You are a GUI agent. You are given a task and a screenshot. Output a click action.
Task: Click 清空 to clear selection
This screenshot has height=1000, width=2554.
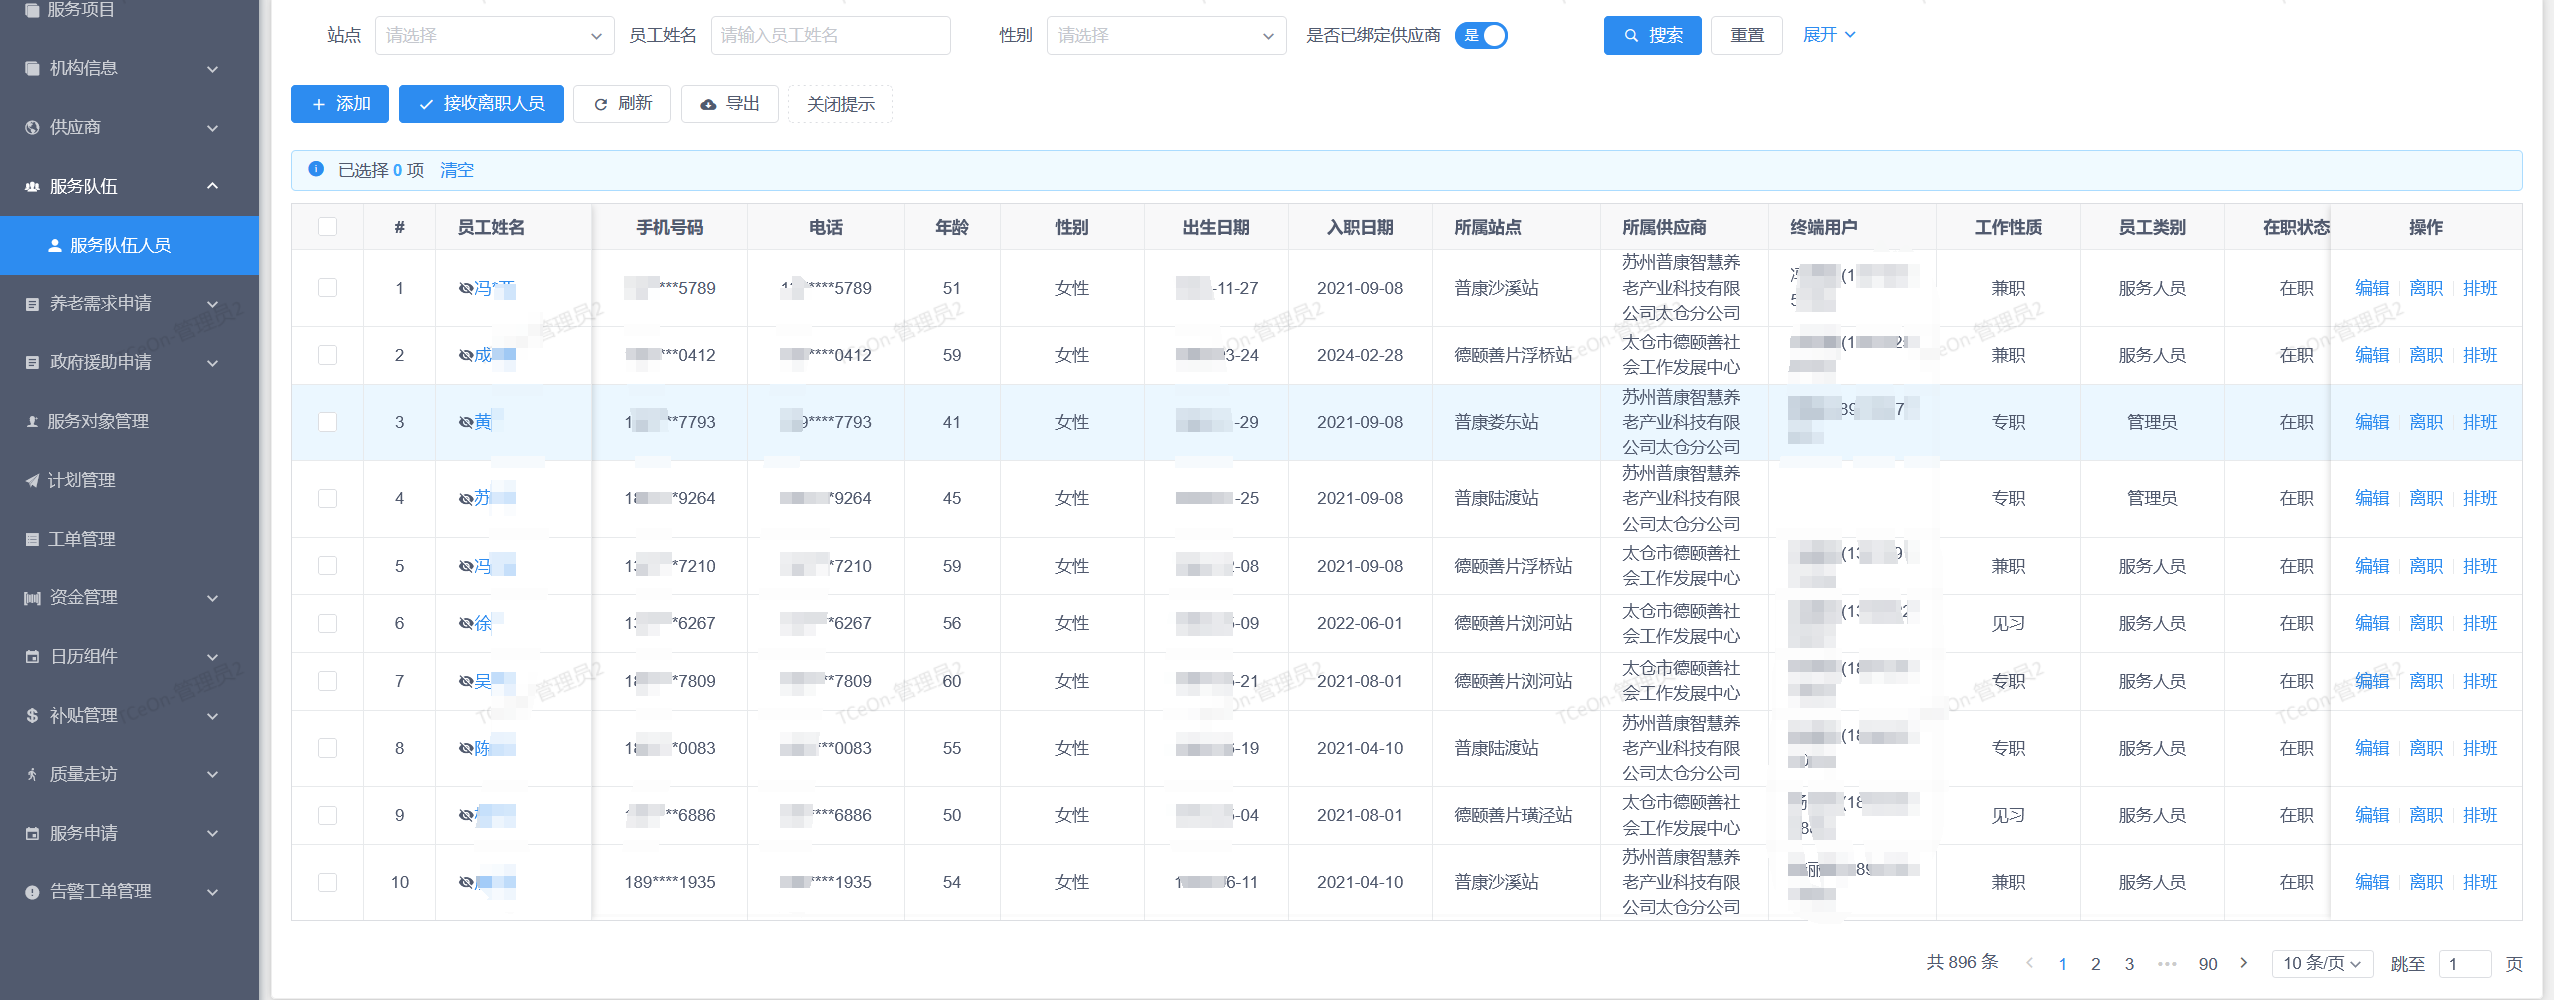pyautogui.click(x=457, y=170)
